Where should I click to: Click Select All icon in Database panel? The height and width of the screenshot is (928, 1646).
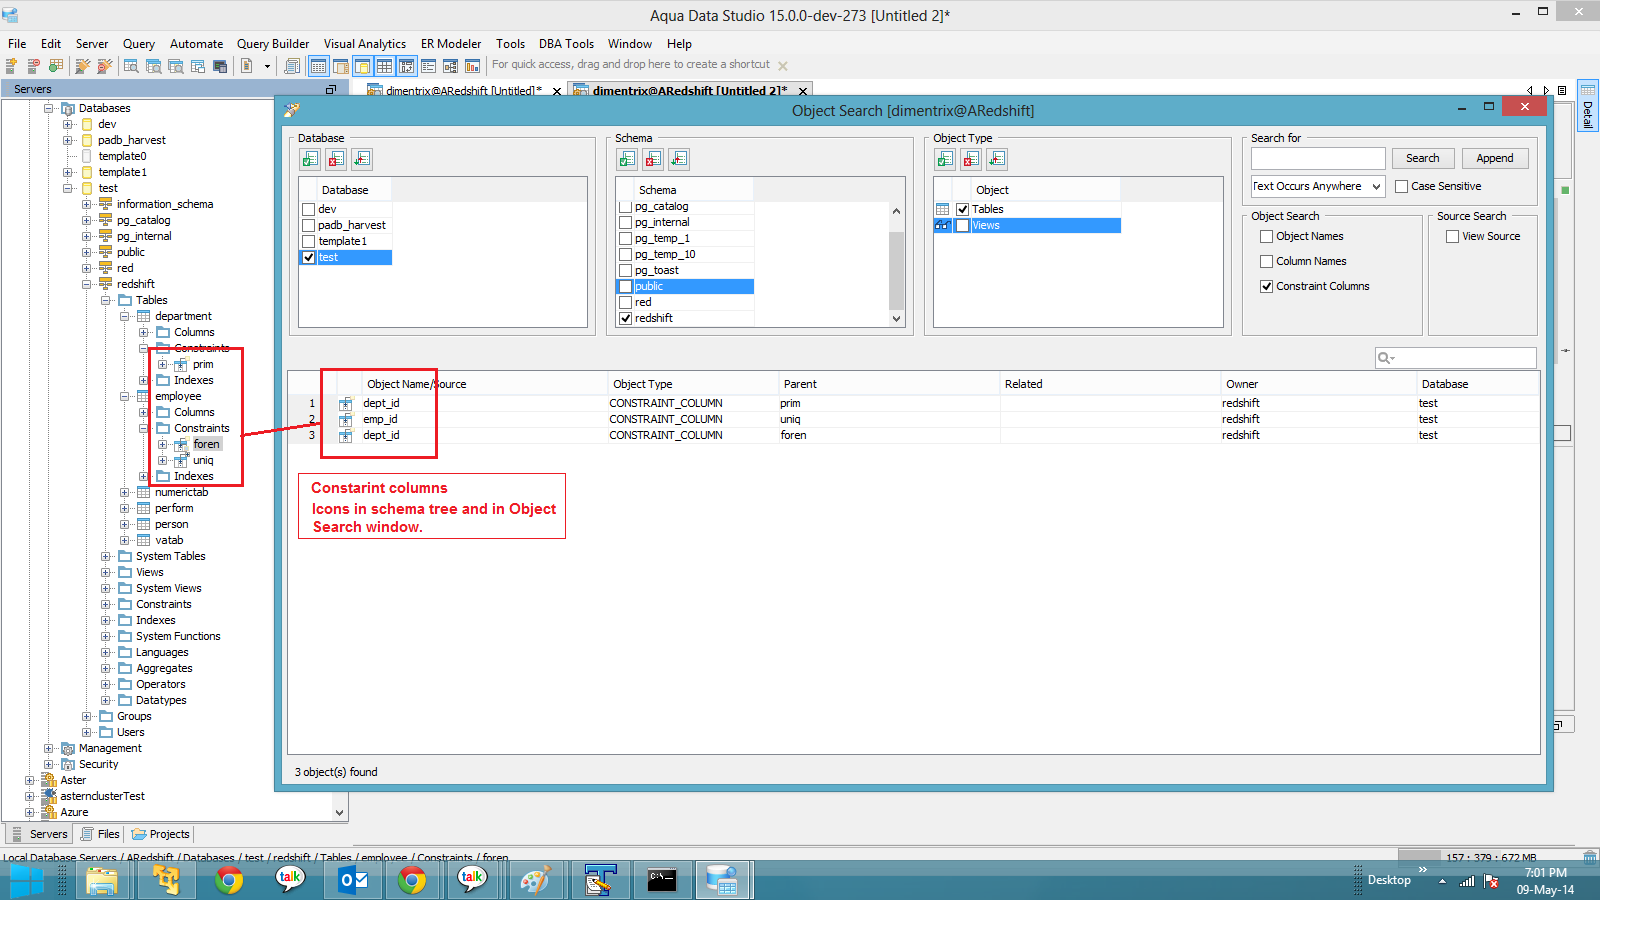[310, 159]
